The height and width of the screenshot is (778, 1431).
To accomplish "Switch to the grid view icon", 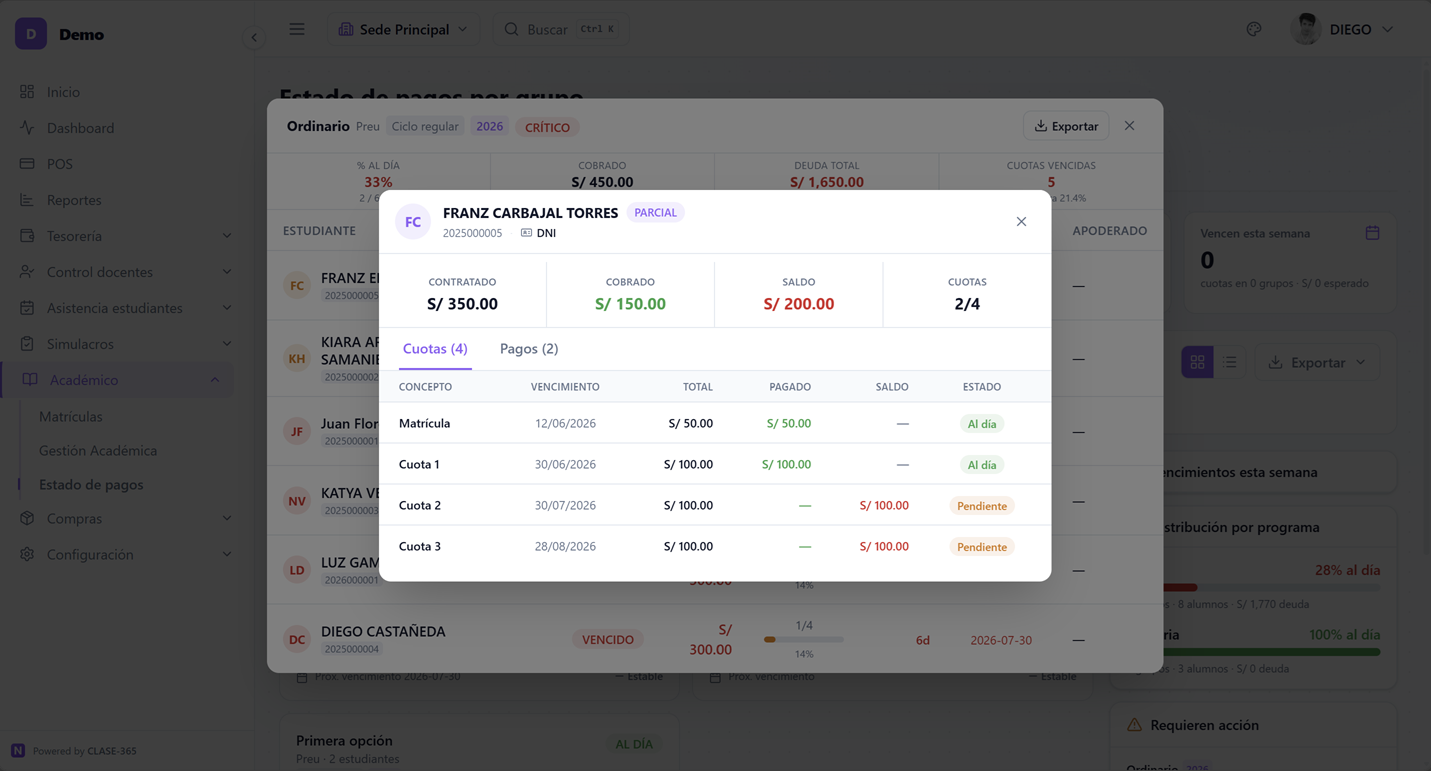I will 1197,362.
